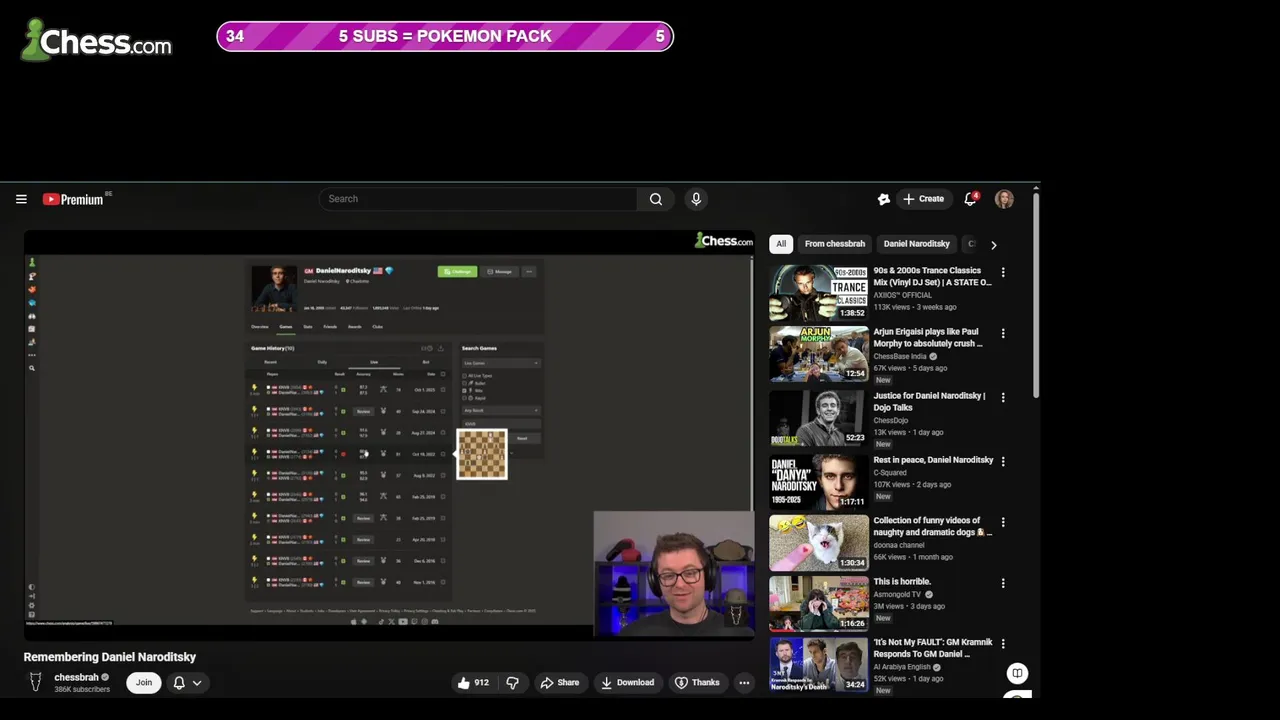Open the Danya Naroditsky 1:17:11 thumbnail
1280x720 pixels.
(819, 482)
